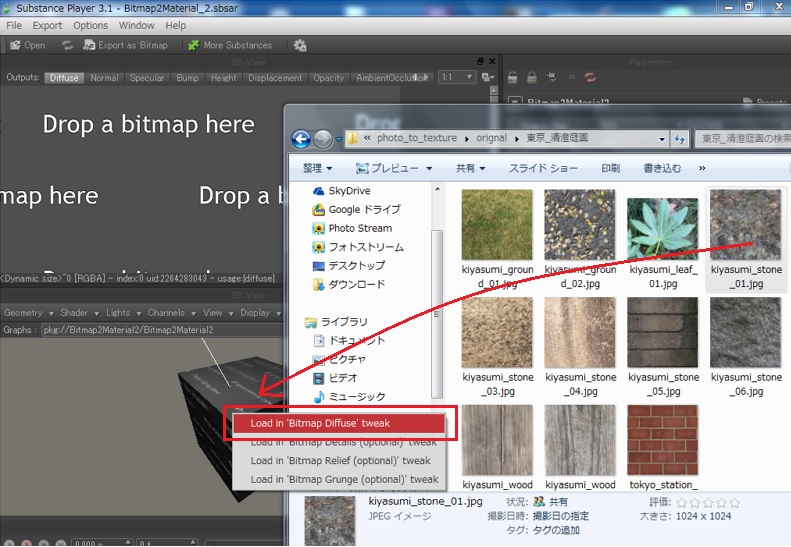Select Google ドライブ in navigation pane
The image size is (791, 547).
click(x=356, y=209)
